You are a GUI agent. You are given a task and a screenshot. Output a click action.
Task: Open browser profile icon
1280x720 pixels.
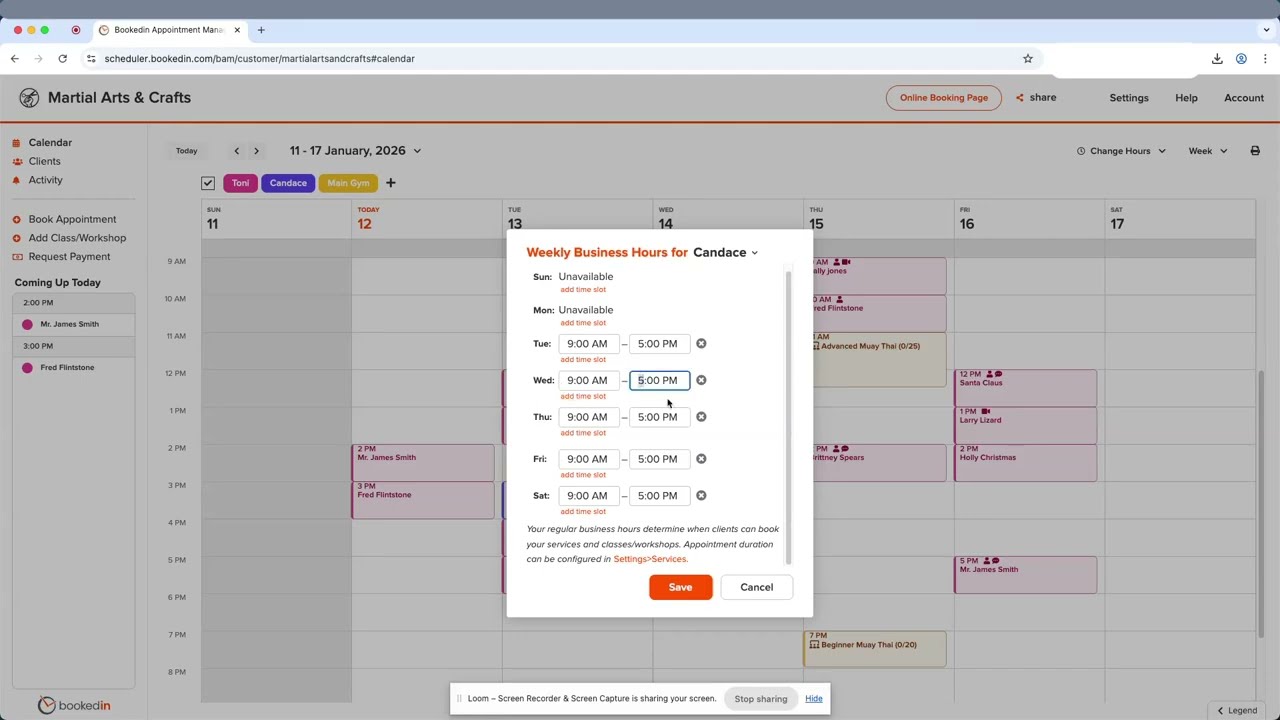[x=1241, y=59]
